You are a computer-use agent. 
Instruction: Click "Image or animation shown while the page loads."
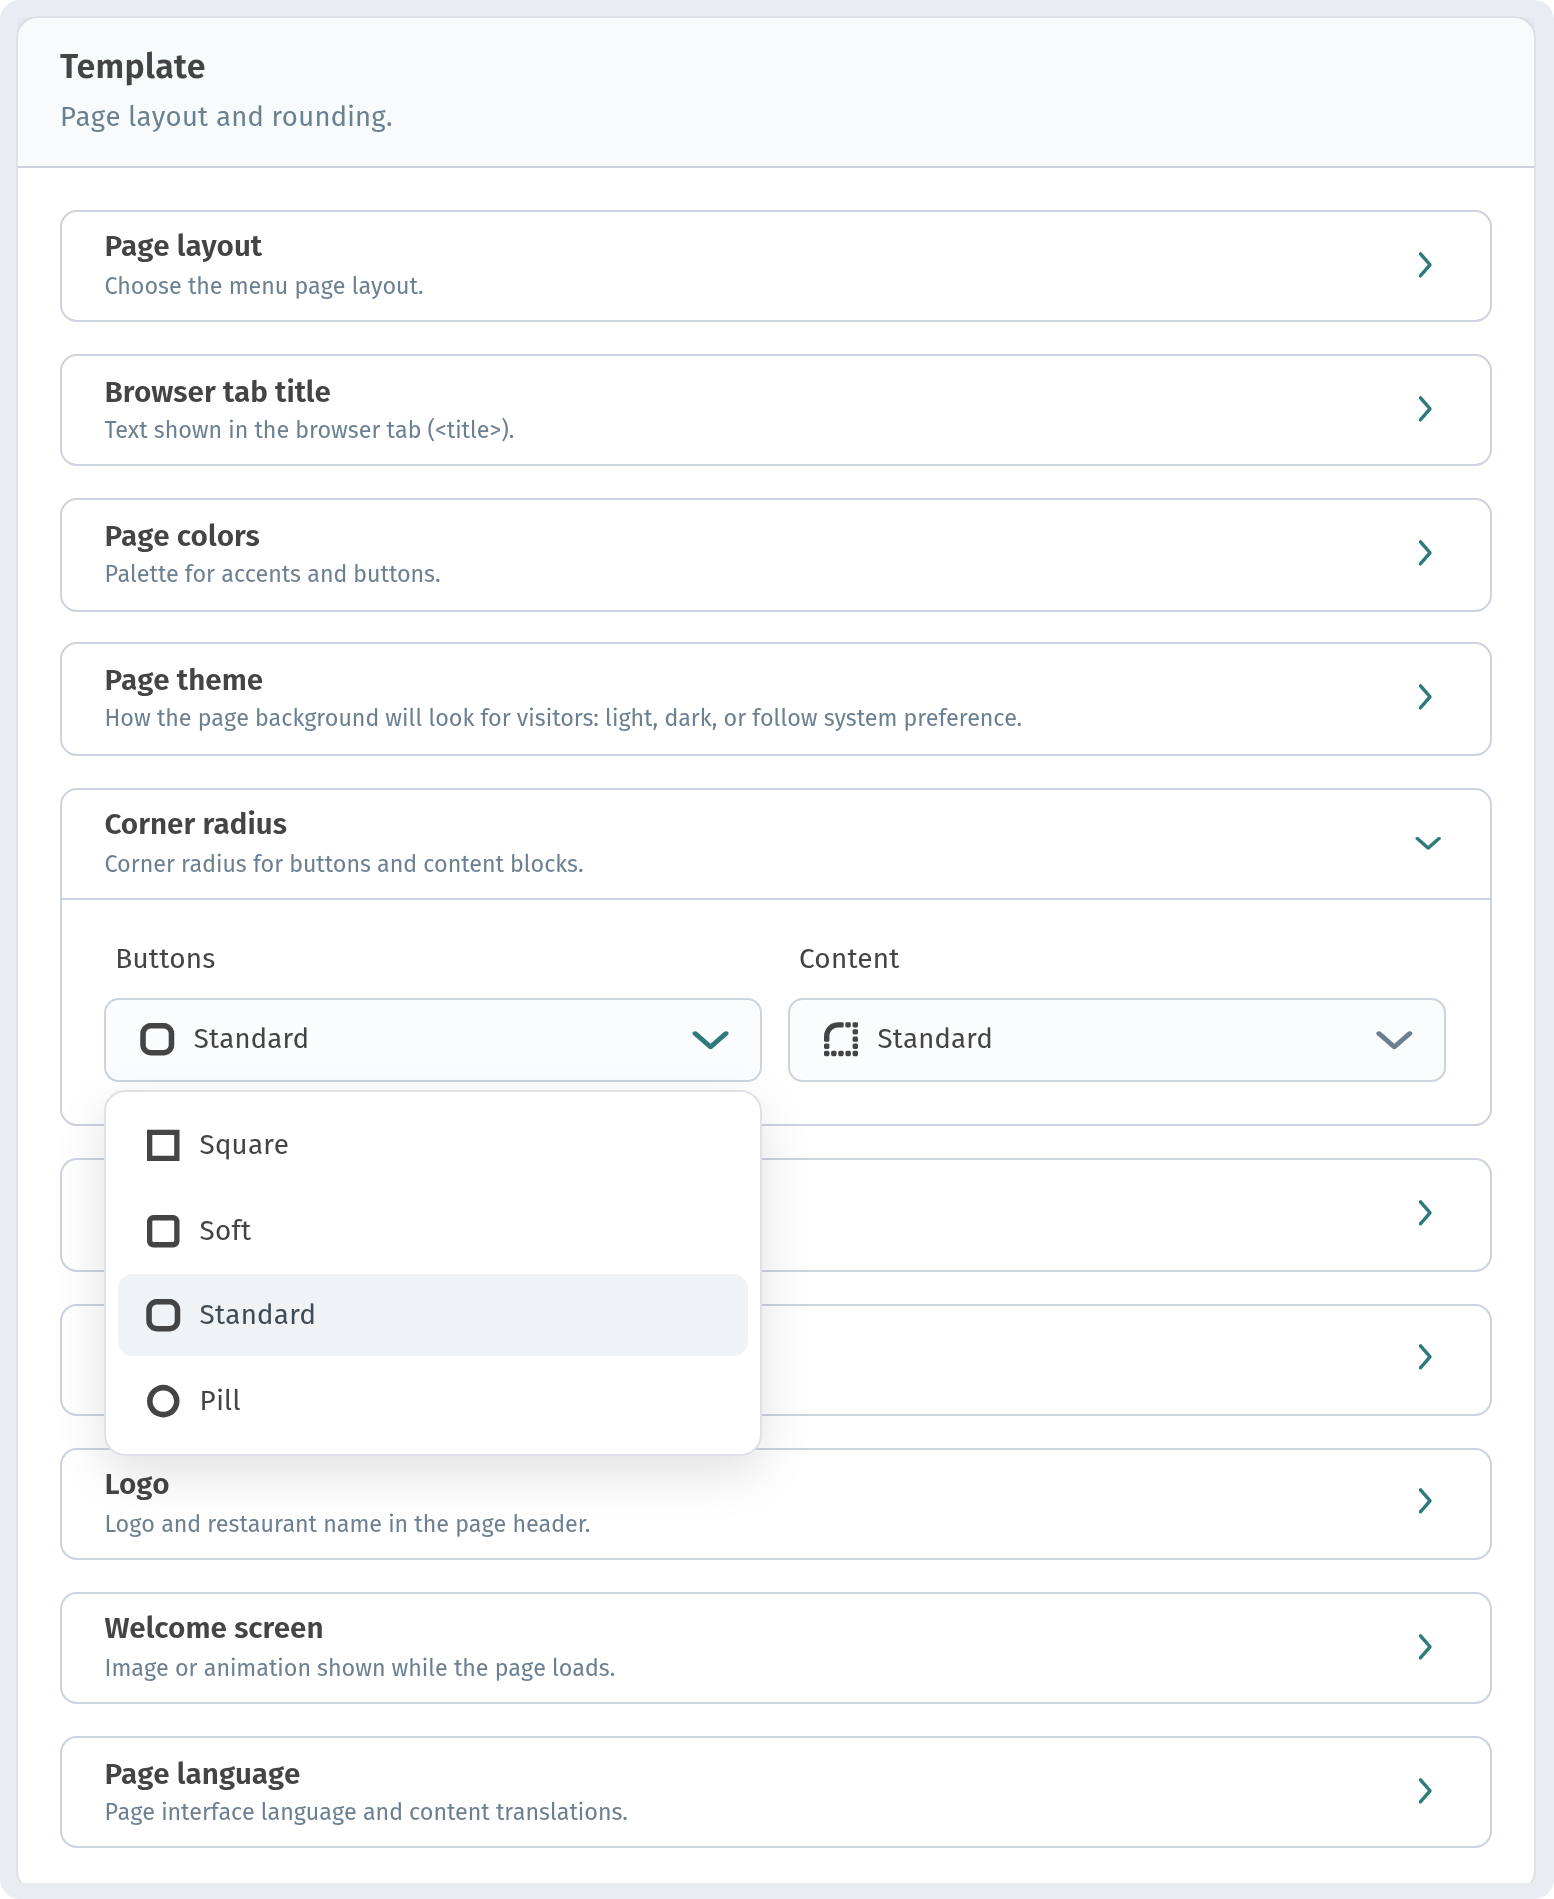click(x=360, y=1668)
